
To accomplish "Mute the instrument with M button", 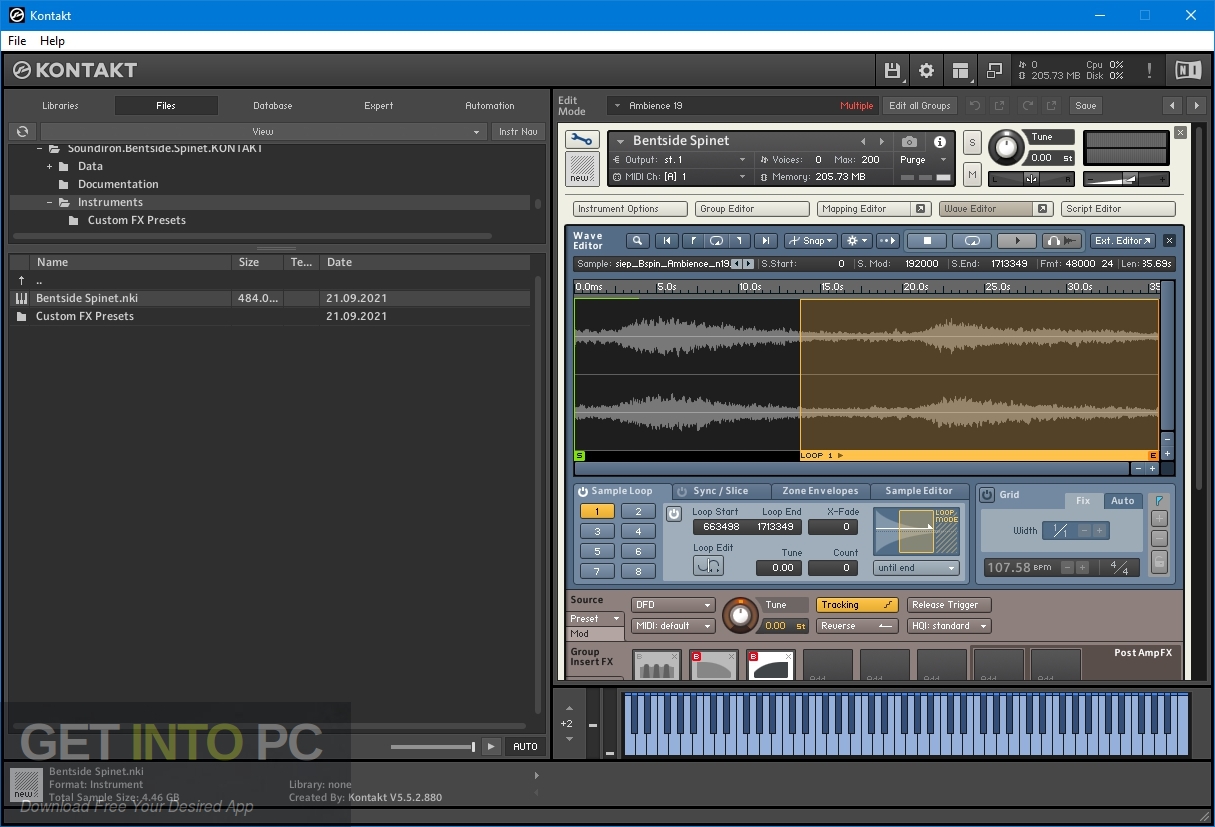I will tap(972, 175).
